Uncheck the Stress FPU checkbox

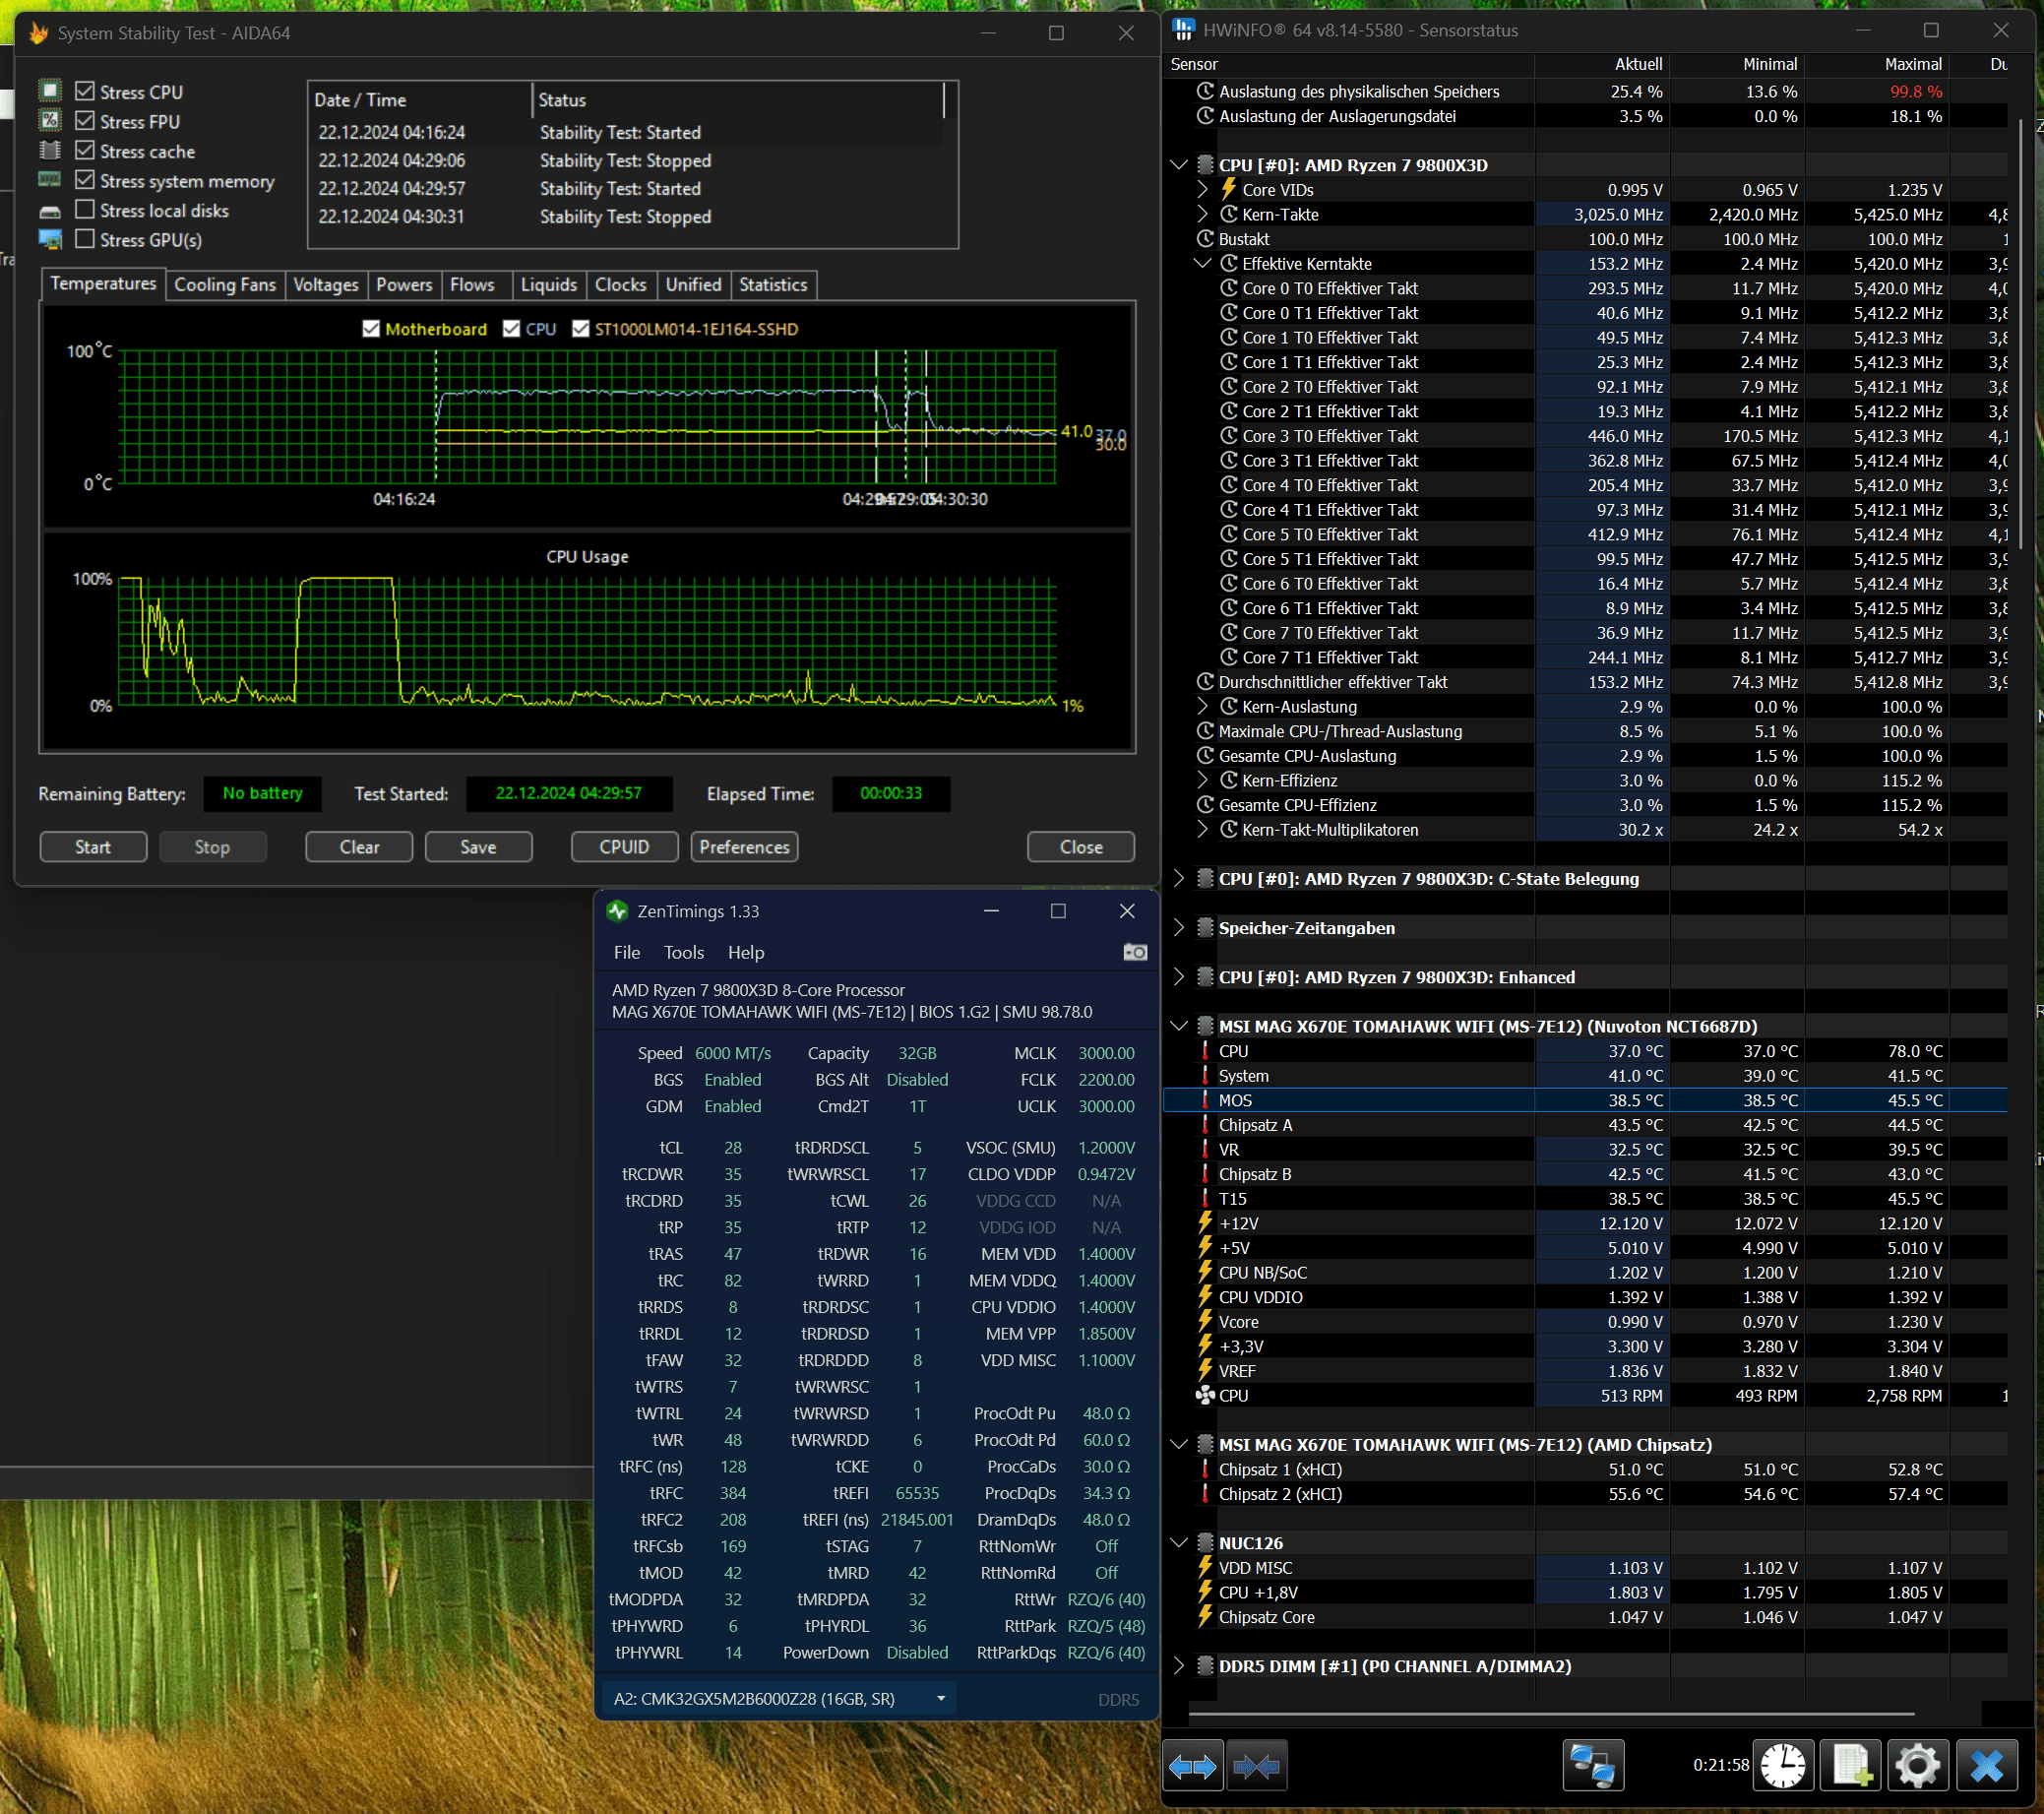85,121
